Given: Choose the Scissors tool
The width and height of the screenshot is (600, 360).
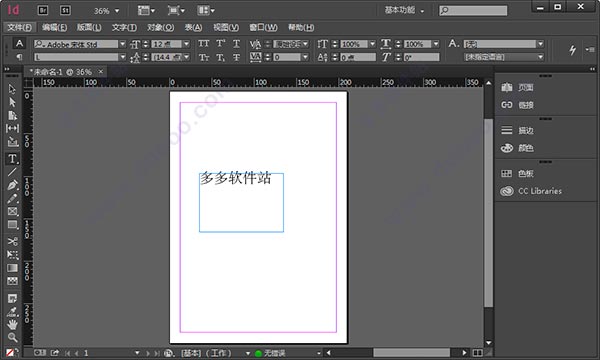Looking at the screenshot, I should point(12,241).
